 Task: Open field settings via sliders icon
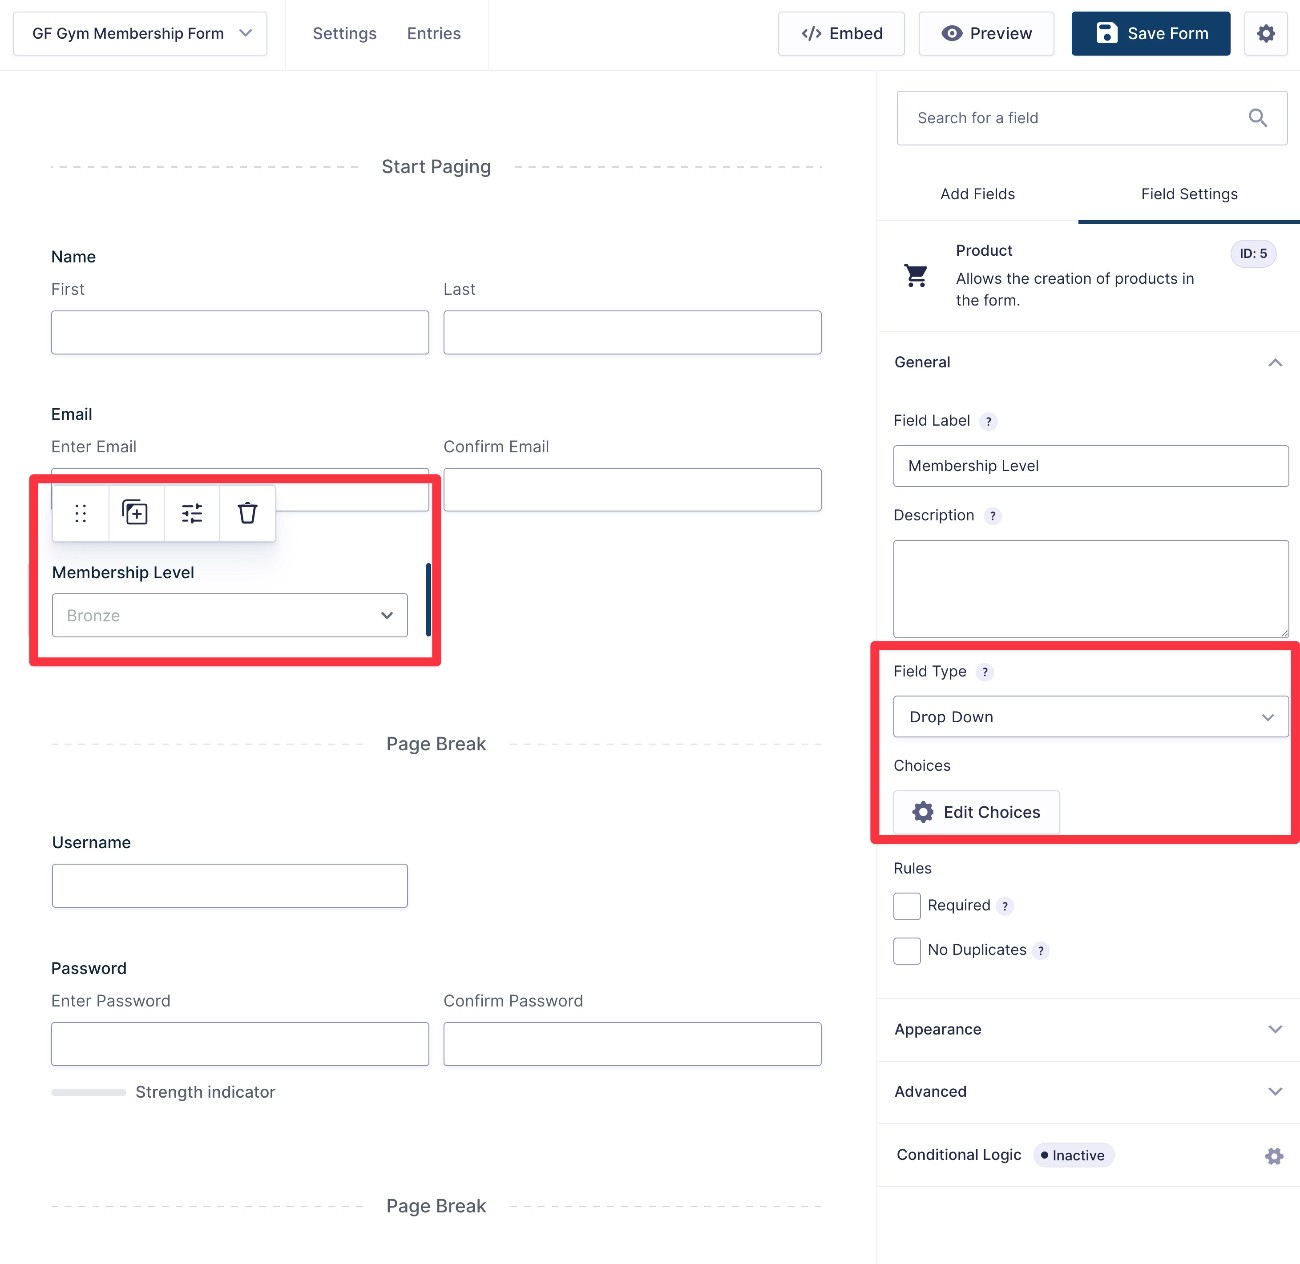coord(192,513)
